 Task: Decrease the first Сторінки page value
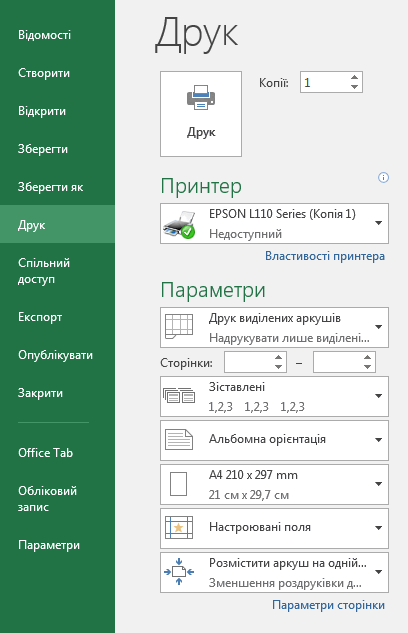pos(278,367)
